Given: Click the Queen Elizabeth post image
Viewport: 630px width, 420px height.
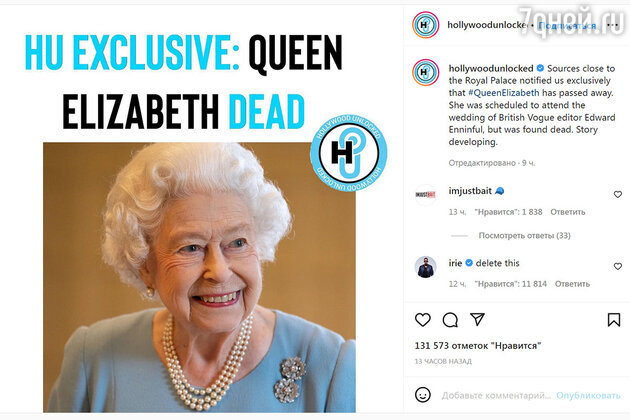Looking at the screenshot, I should (199, 277).
